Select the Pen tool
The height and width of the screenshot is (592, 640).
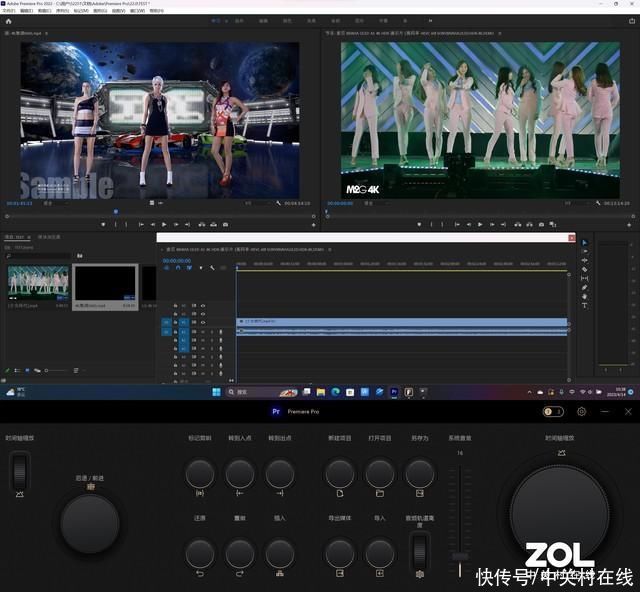[x=584, y=287]
